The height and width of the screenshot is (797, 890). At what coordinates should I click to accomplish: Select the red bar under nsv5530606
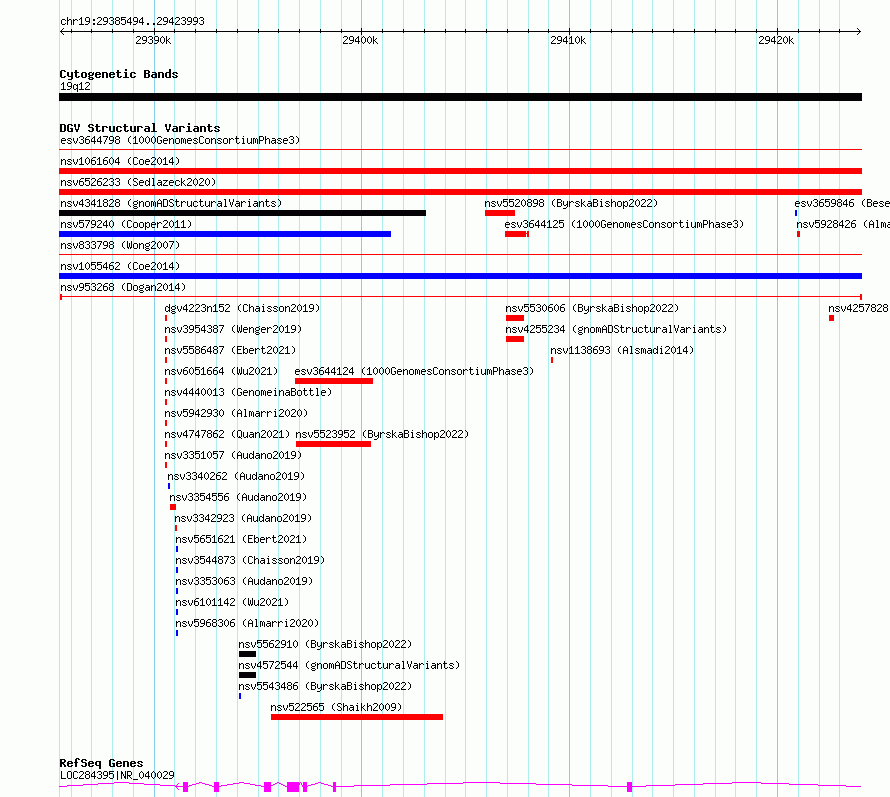pyautogui.click(x=515, y=318)
